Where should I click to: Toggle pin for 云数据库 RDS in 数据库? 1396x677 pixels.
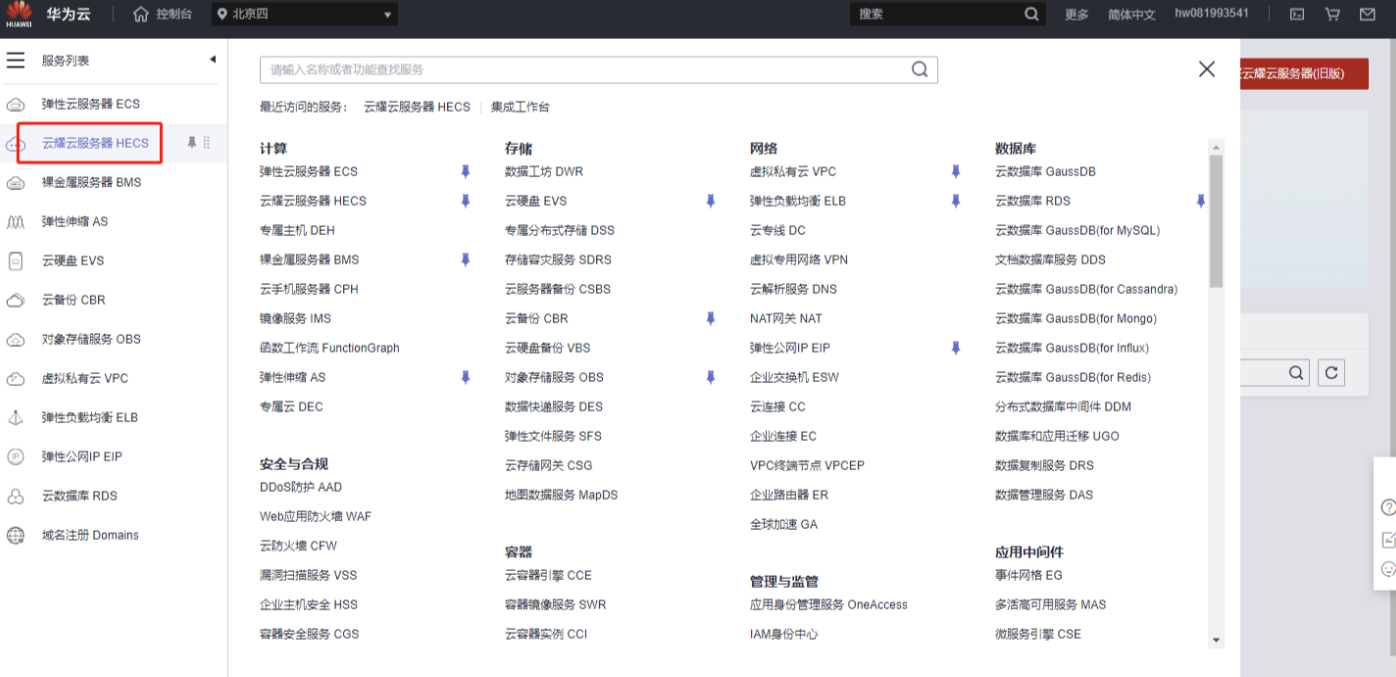coord(1201,201)
